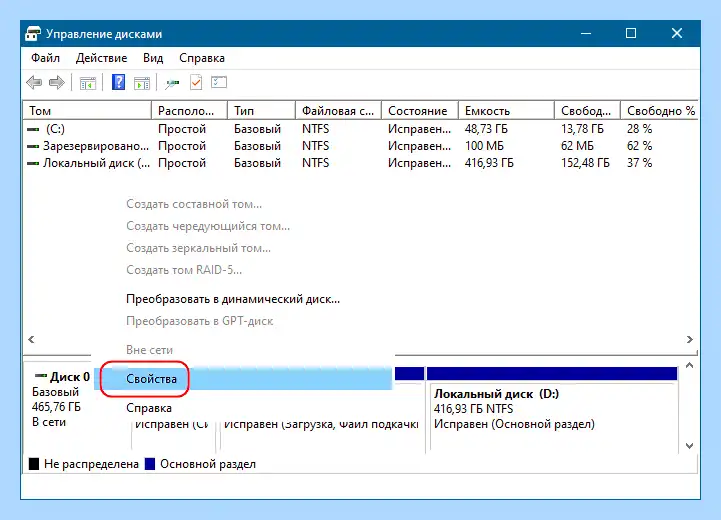The width and height of the screenshot is (721, 520).
Task: Open the Действие menu
Action: click(x=101, y=58)
